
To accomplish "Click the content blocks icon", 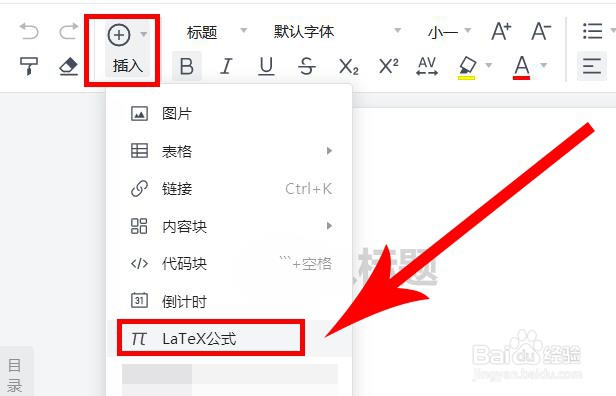I will click(x=139, y=226).
